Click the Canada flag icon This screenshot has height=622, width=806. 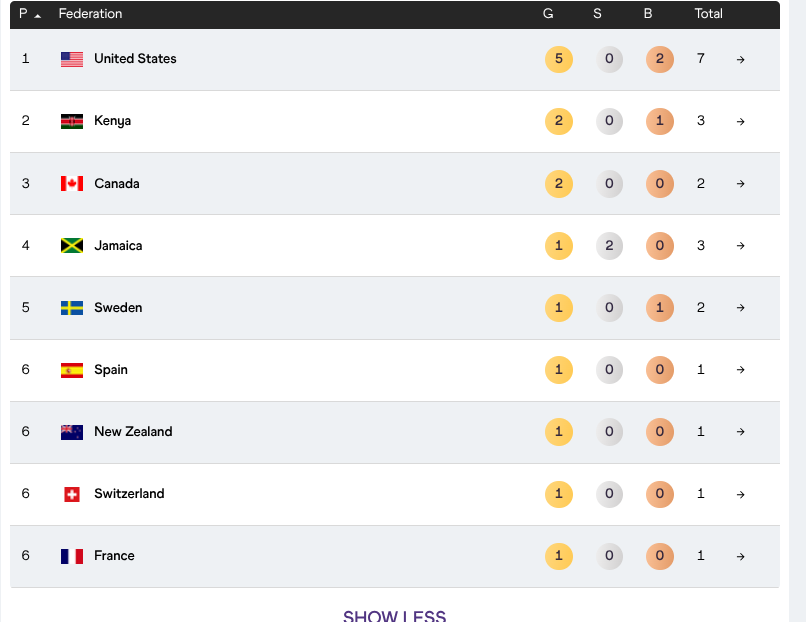pyautogui.click(x=72, y=184)
